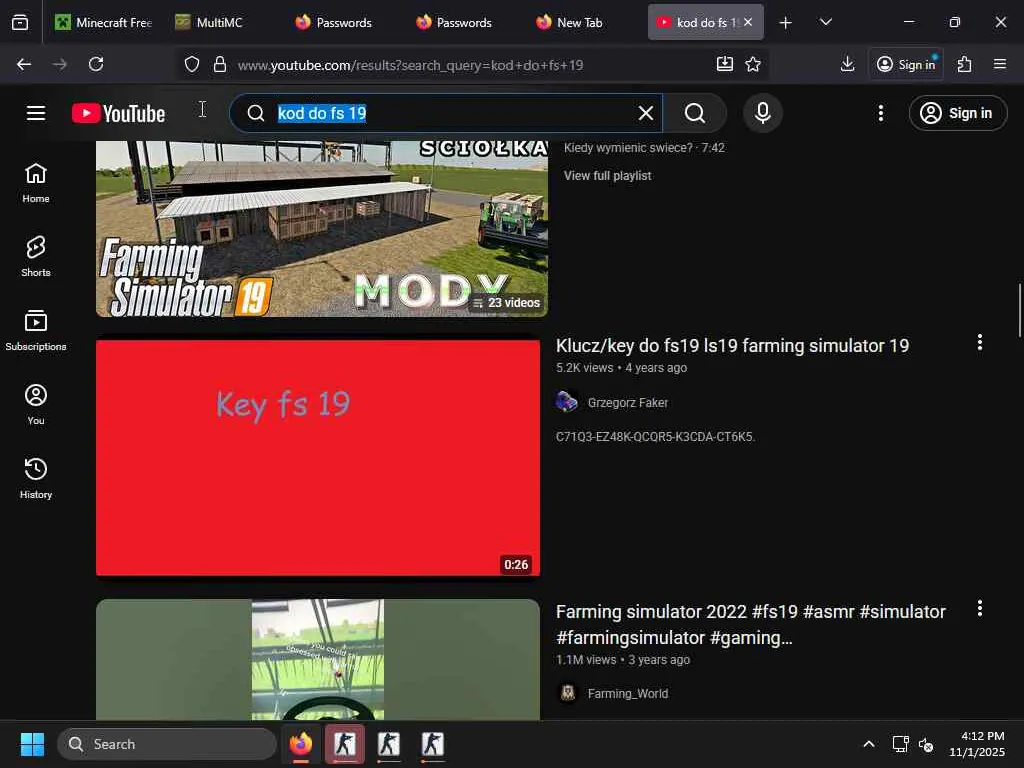Open network status tray icon
The image size is (1024, 768).
pyautogui.click(x=901, y=744)
